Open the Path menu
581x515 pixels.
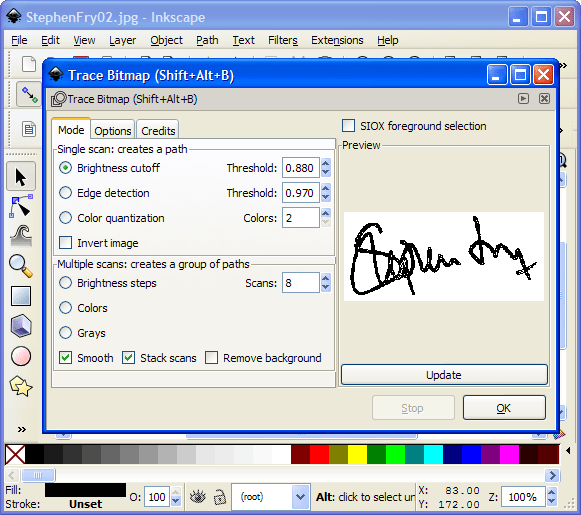207,40
